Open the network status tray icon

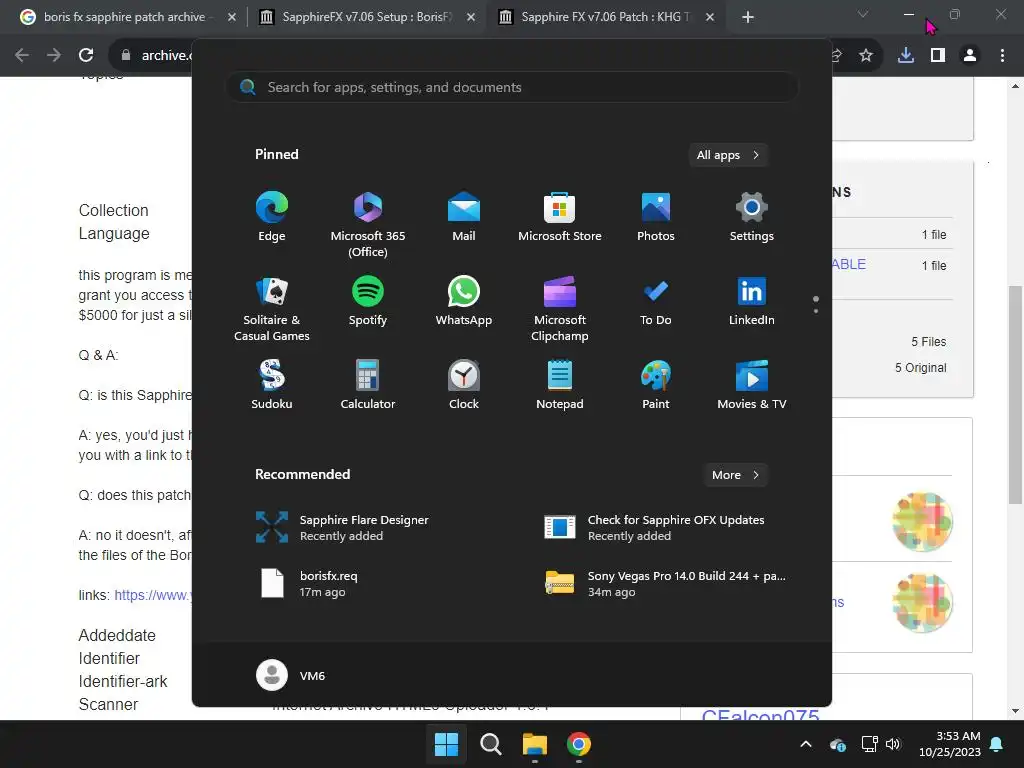point(869,744)
